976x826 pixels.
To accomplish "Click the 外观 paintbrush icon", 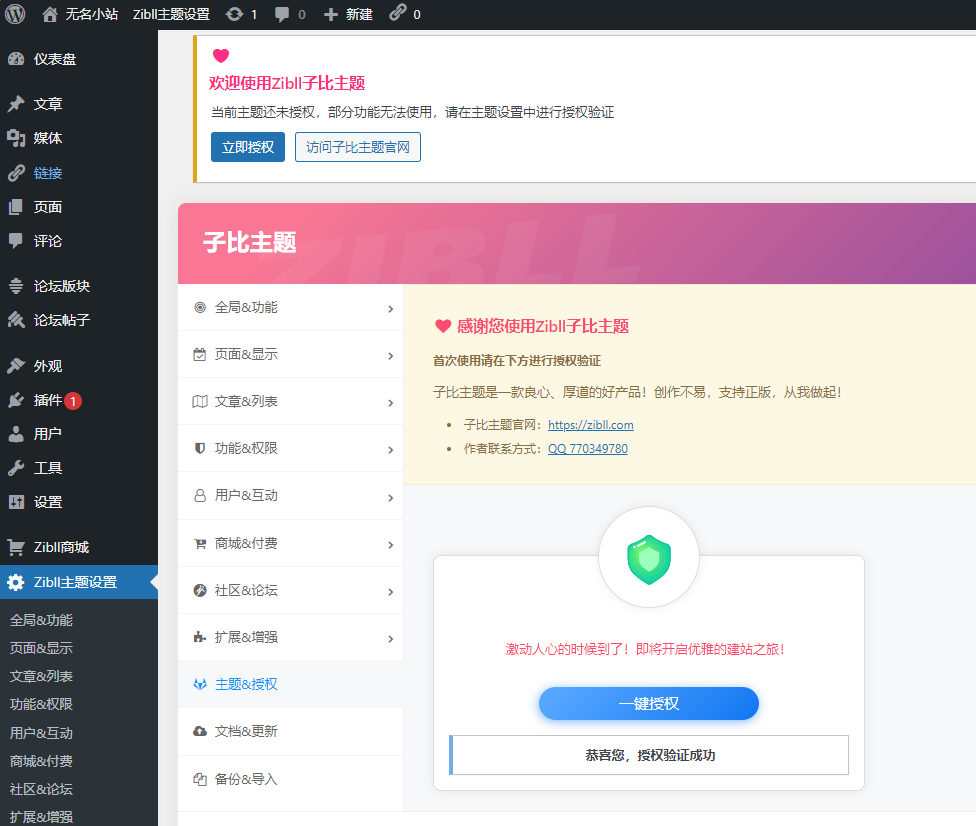I will tap(16, 366).
